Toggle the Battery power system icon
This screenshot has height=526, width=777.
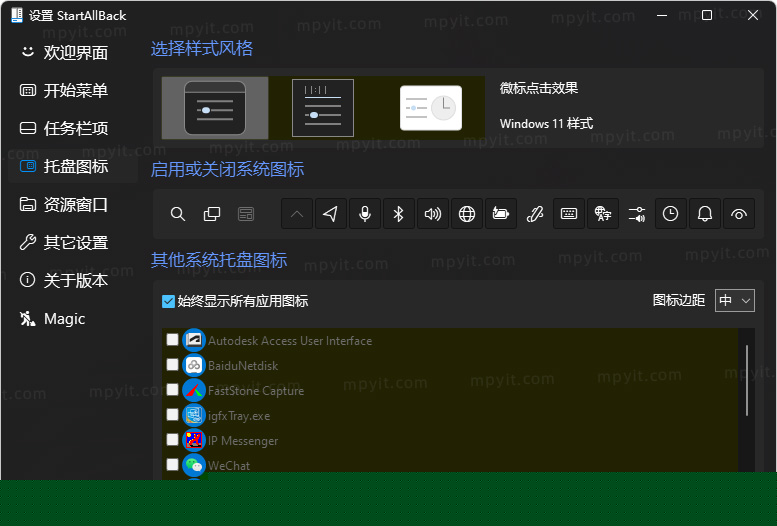pos(500,214)
